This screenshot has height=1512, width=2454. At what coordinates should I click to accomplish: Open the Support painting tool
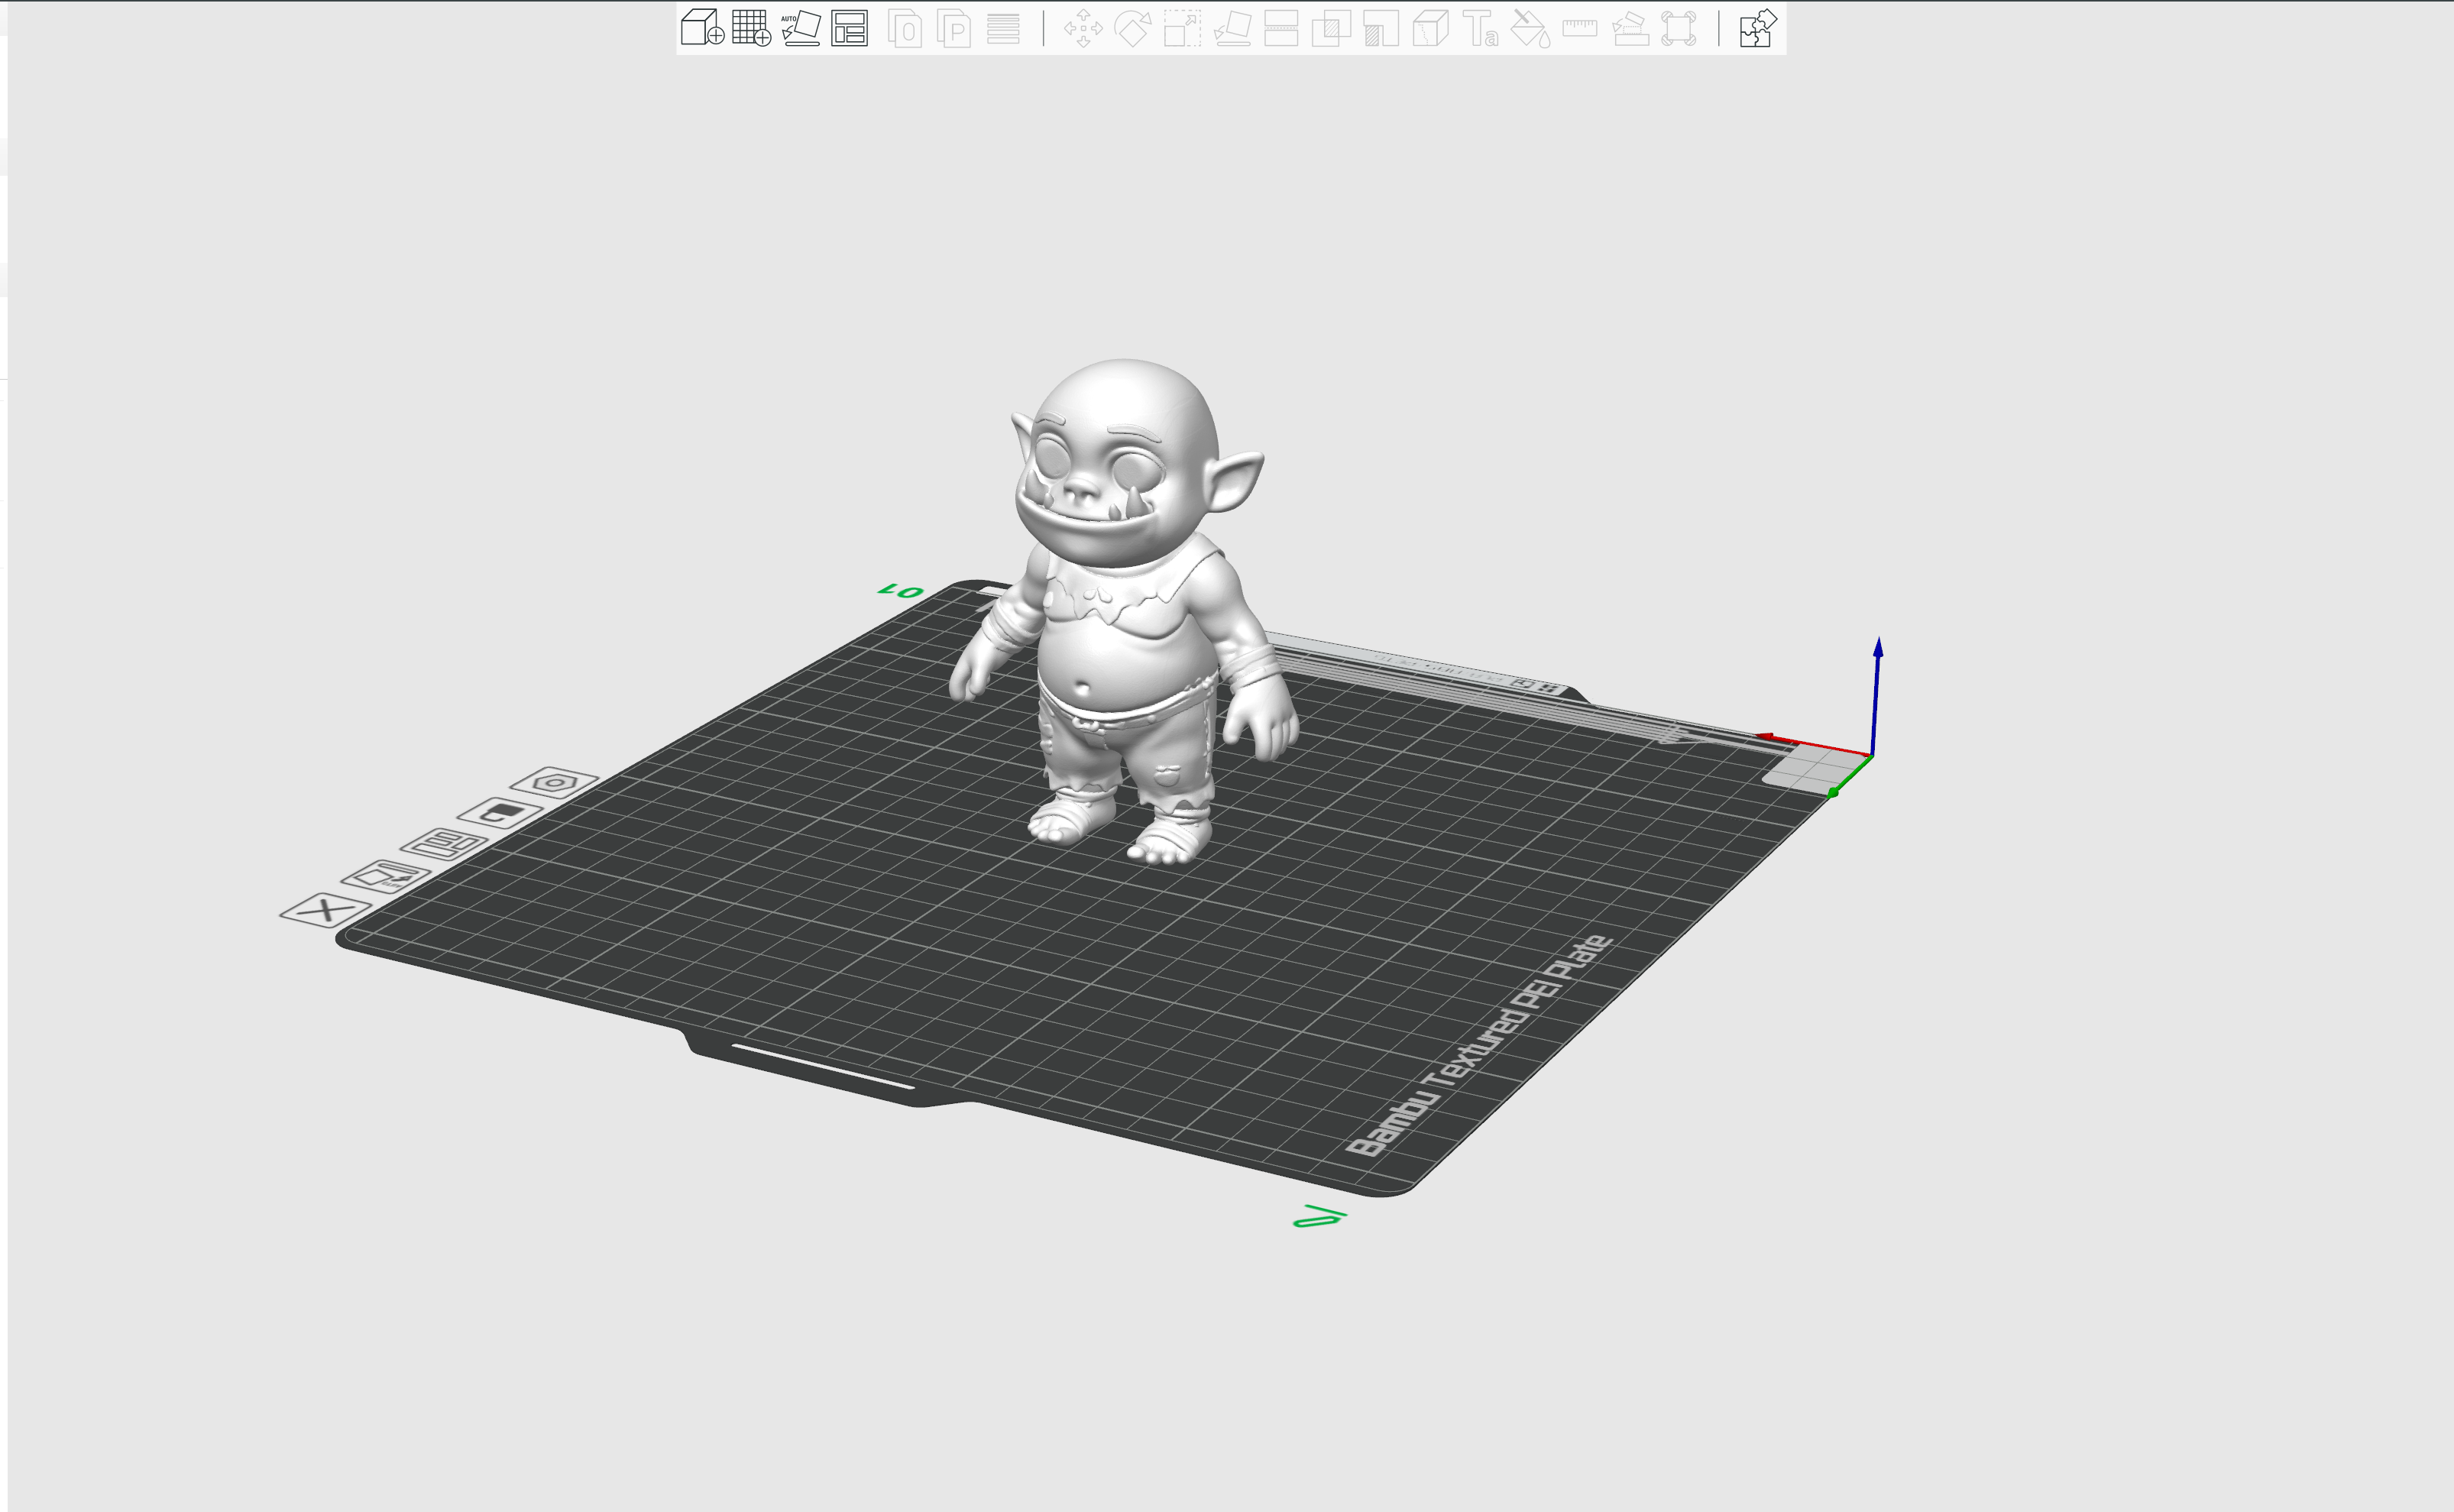tap(1376, 30)
